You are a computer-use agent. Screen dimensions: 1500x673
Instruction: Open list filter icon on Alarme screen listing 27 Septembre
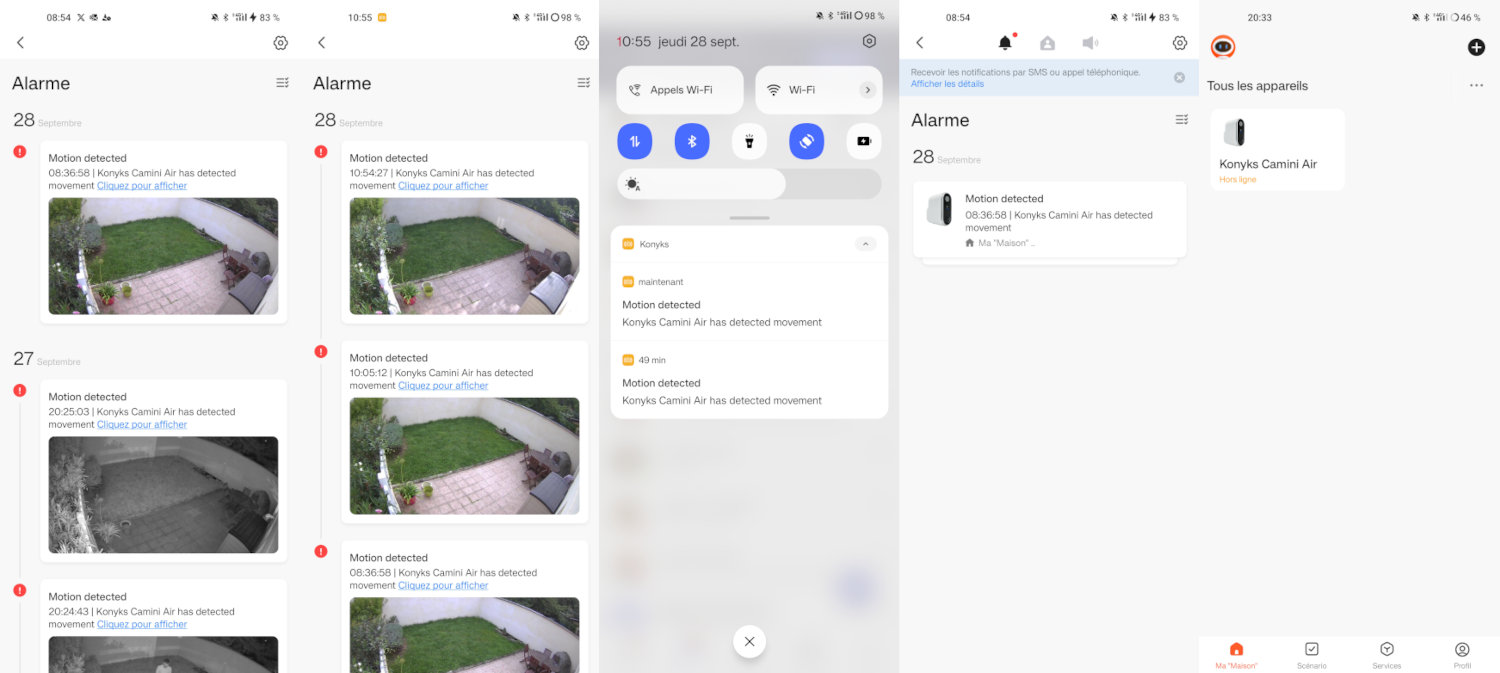coord(282,83)
